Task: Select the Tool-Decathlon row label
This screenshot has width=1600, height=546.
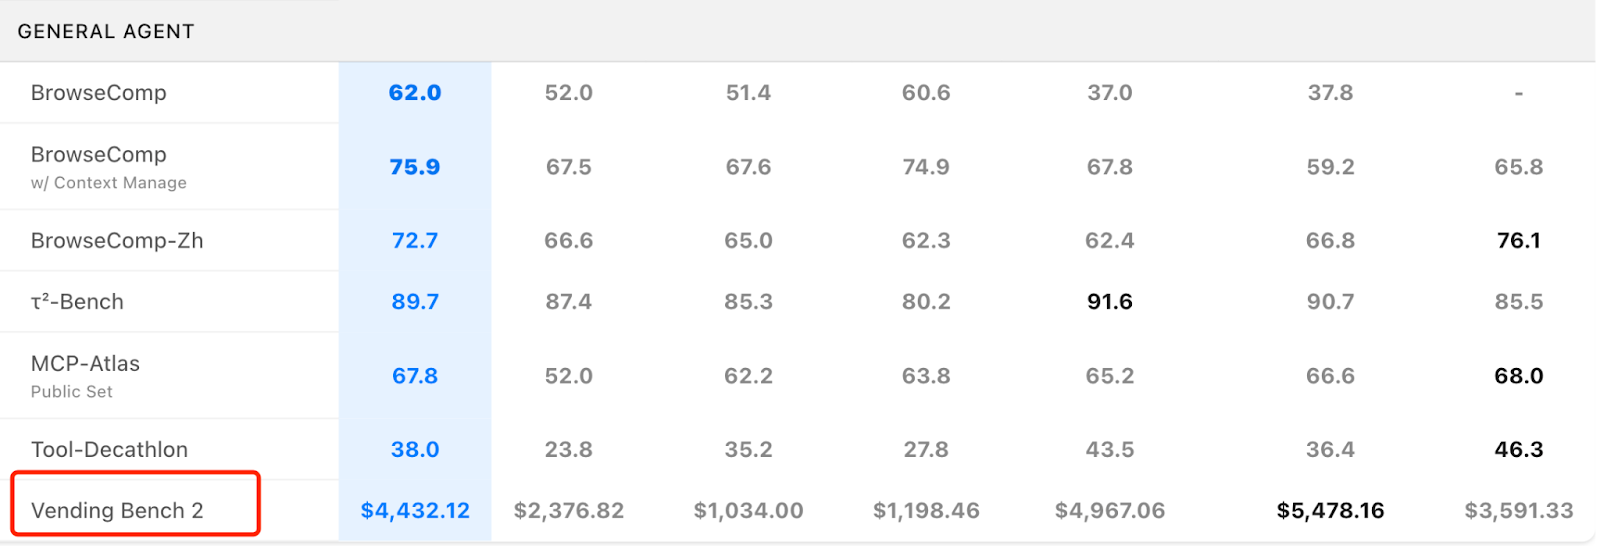Action: 109,450
